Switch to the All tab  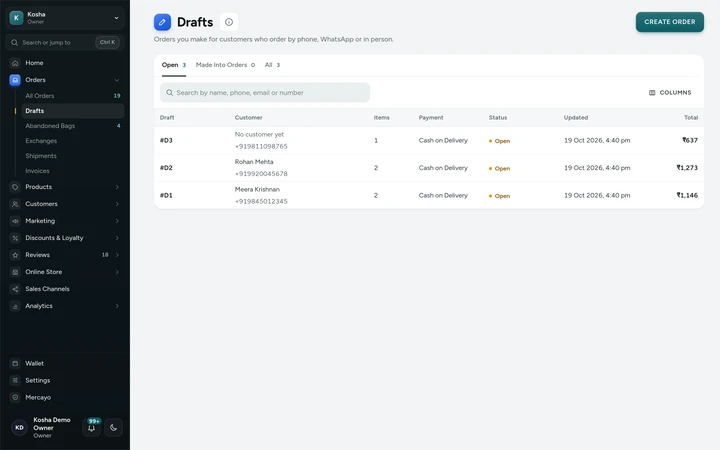tap(272, 65)
